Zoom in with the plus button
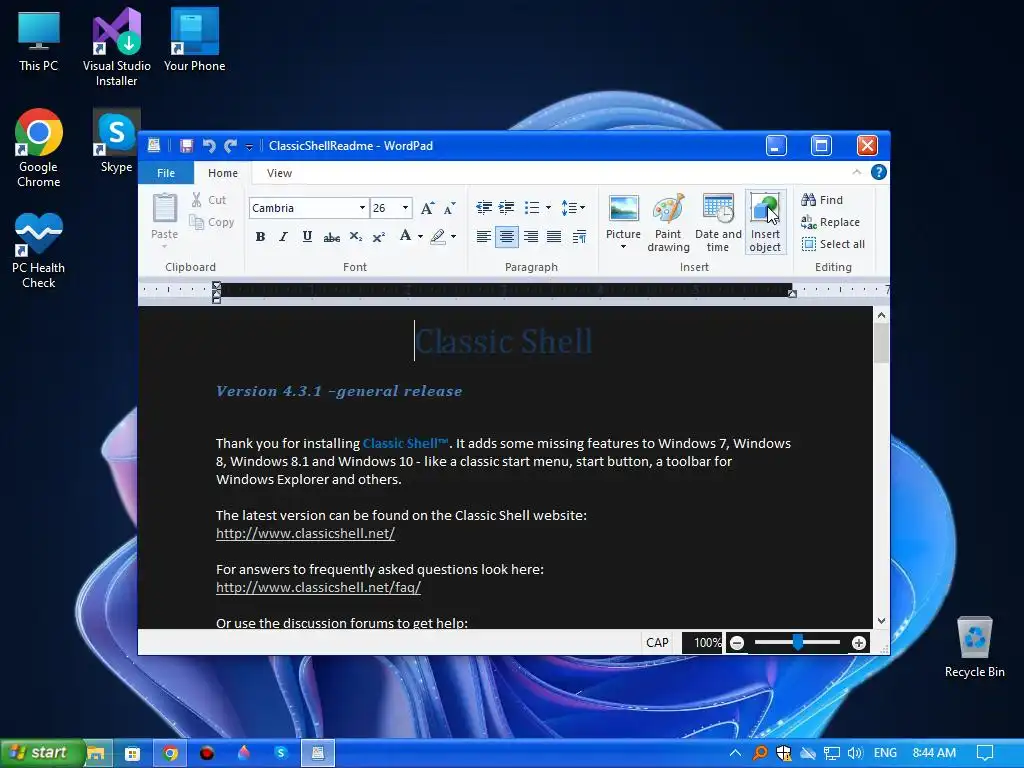This screenshot has width=1024, height=768. [859, 643]
